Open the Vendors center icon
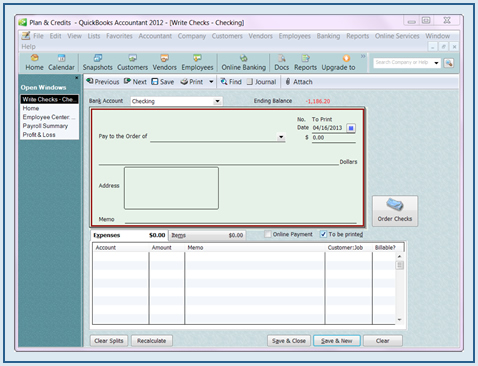 click(164, 63)
